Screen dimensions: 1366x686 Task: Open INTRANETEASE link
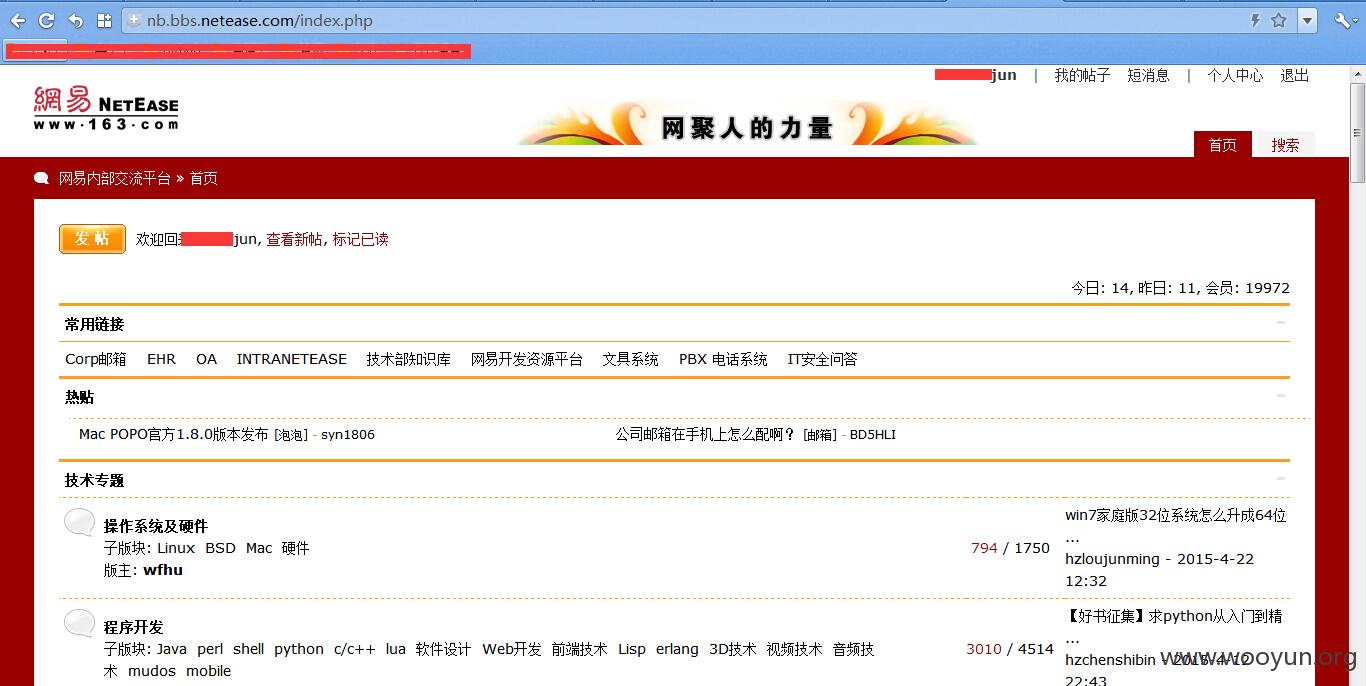292,359
